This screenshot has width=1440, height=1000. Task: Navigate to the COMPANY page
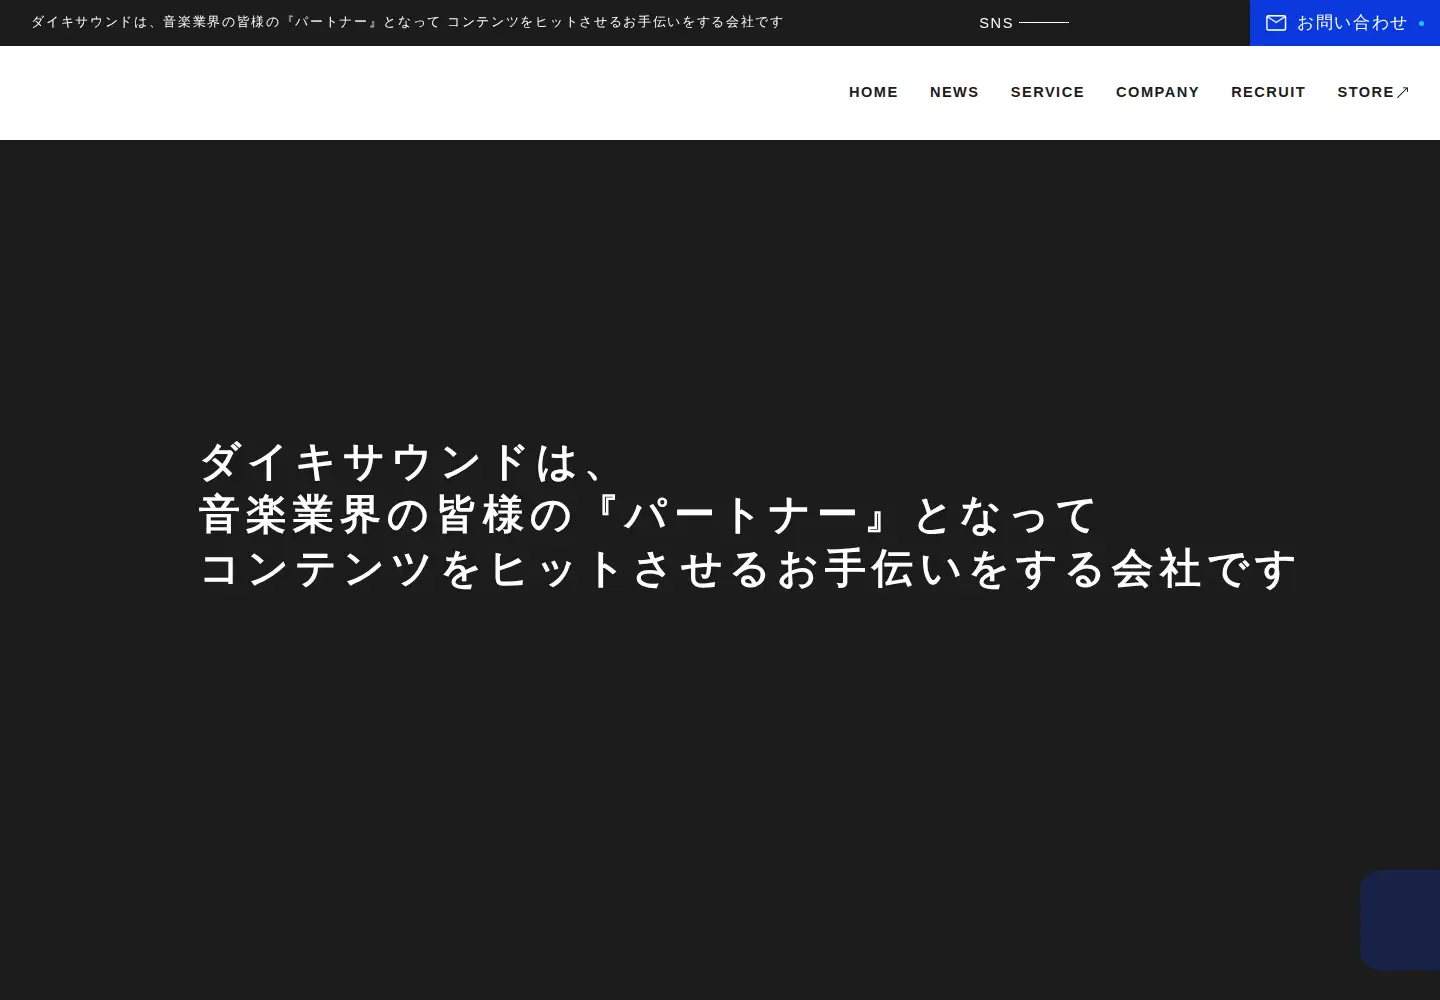click(1157, 92)
